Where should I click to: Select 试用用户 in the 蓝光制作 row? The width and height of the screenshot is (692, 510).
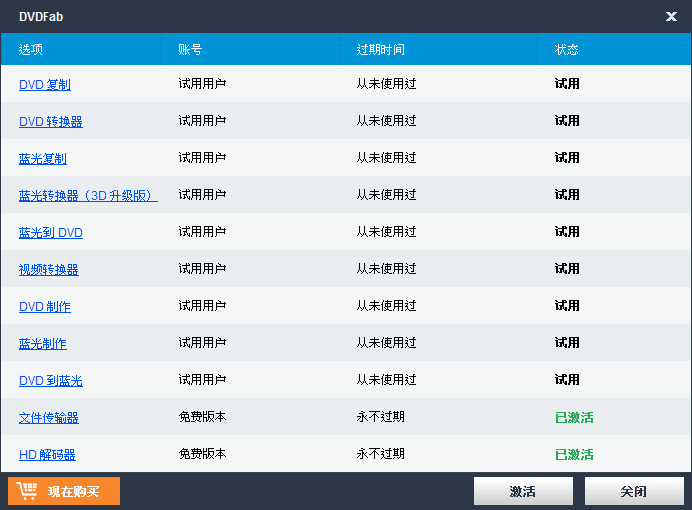coord(202,343)
